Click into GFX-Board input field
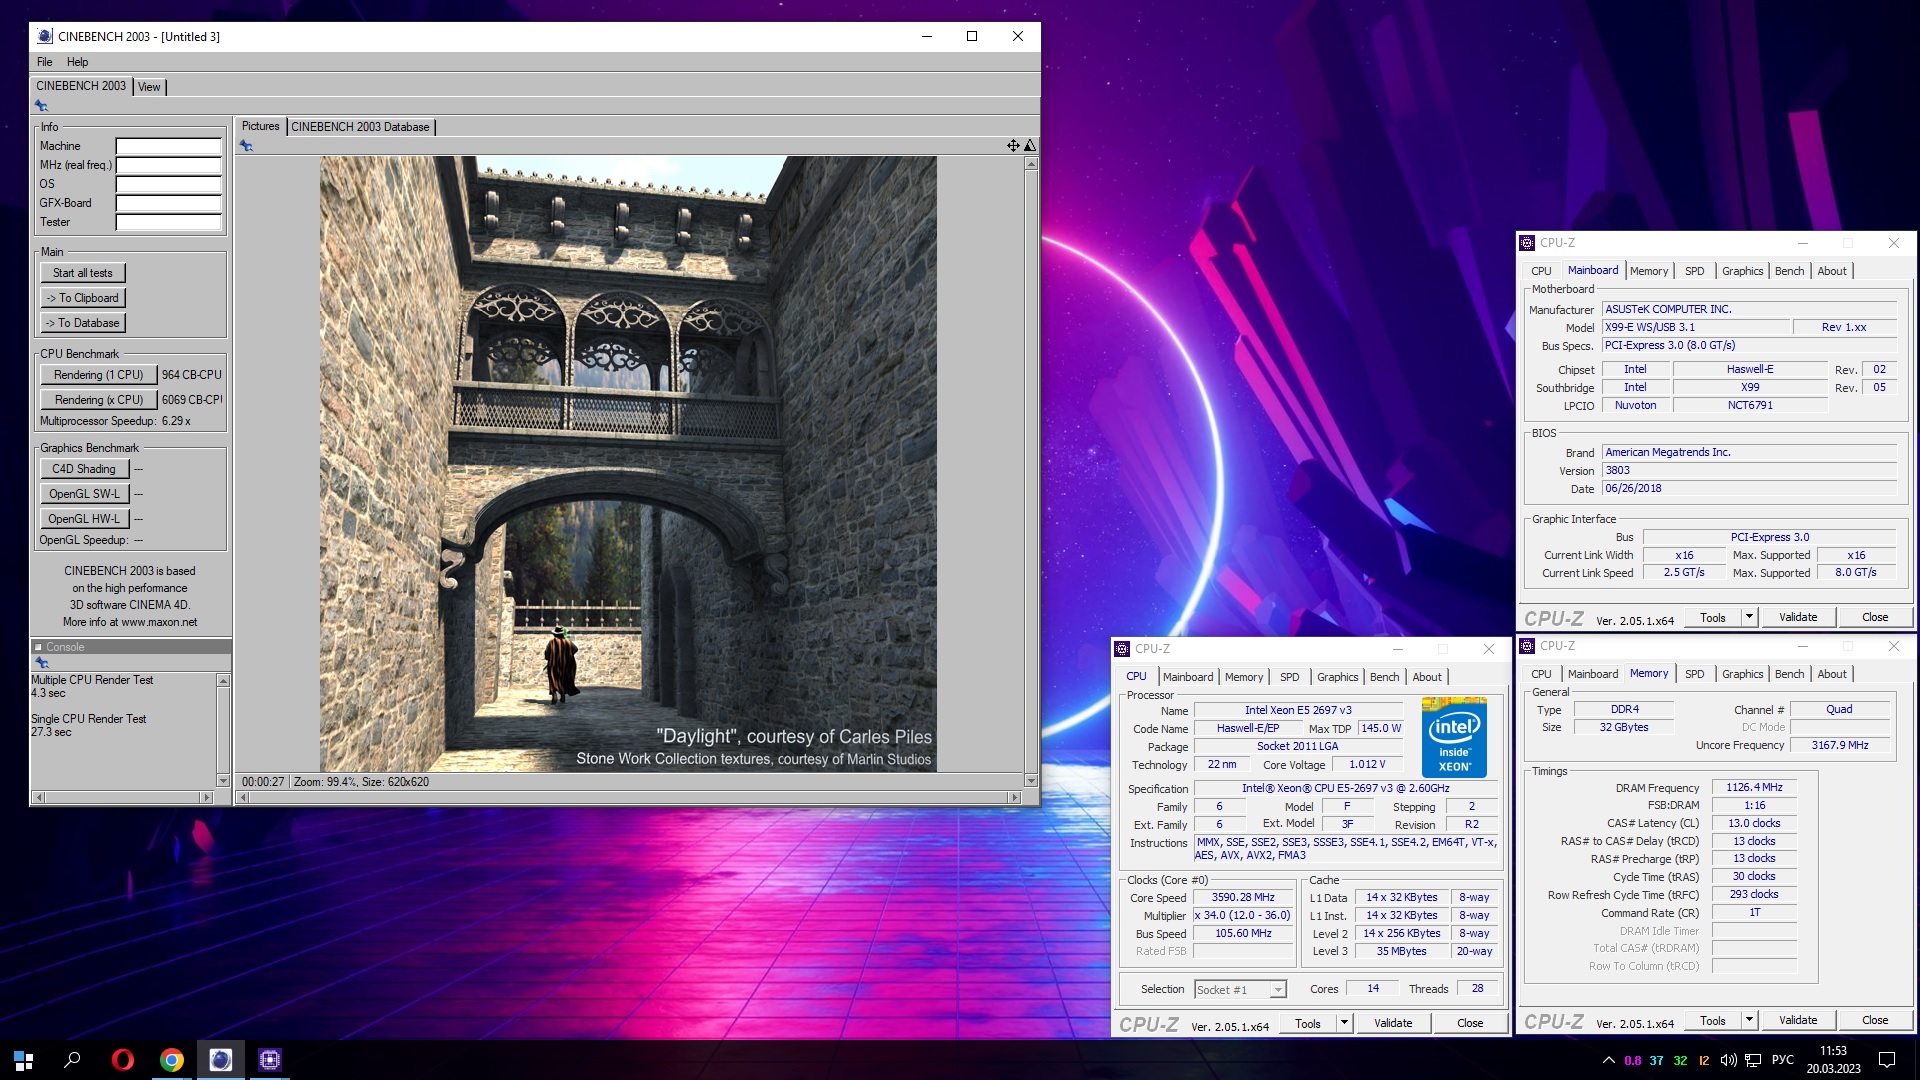The image size is (1920, 1080). [168, 203]
